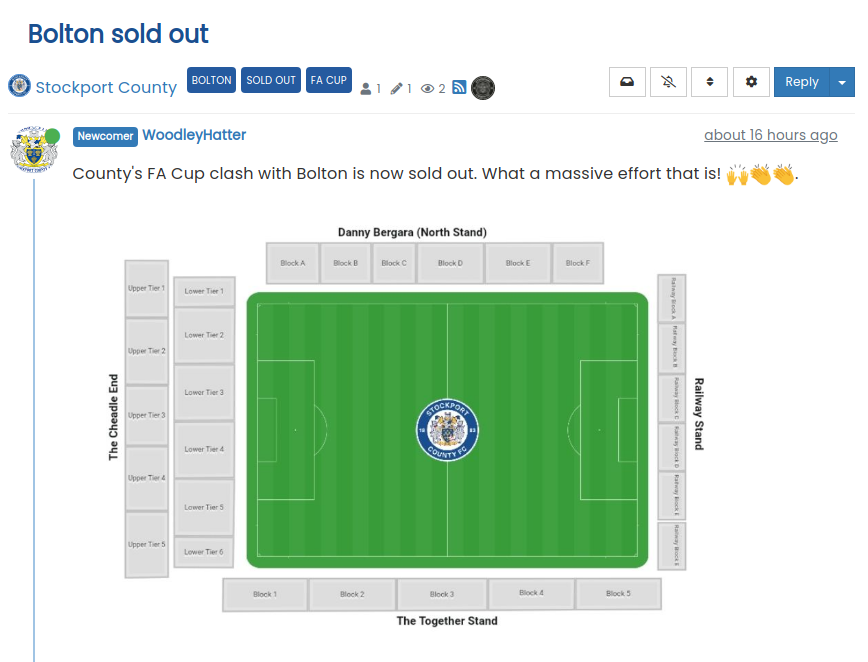Click the dark participant avatar in the header
The image size is (868, 662).
click(x=483, y=88)
